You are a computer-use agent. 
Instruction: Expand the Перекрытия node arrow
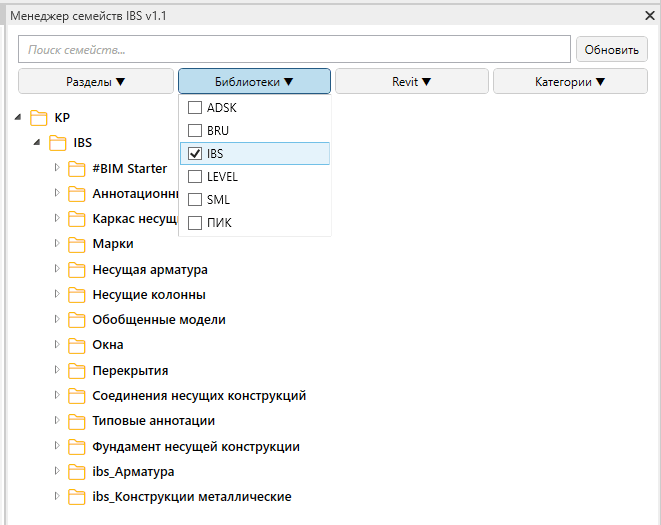57,369
